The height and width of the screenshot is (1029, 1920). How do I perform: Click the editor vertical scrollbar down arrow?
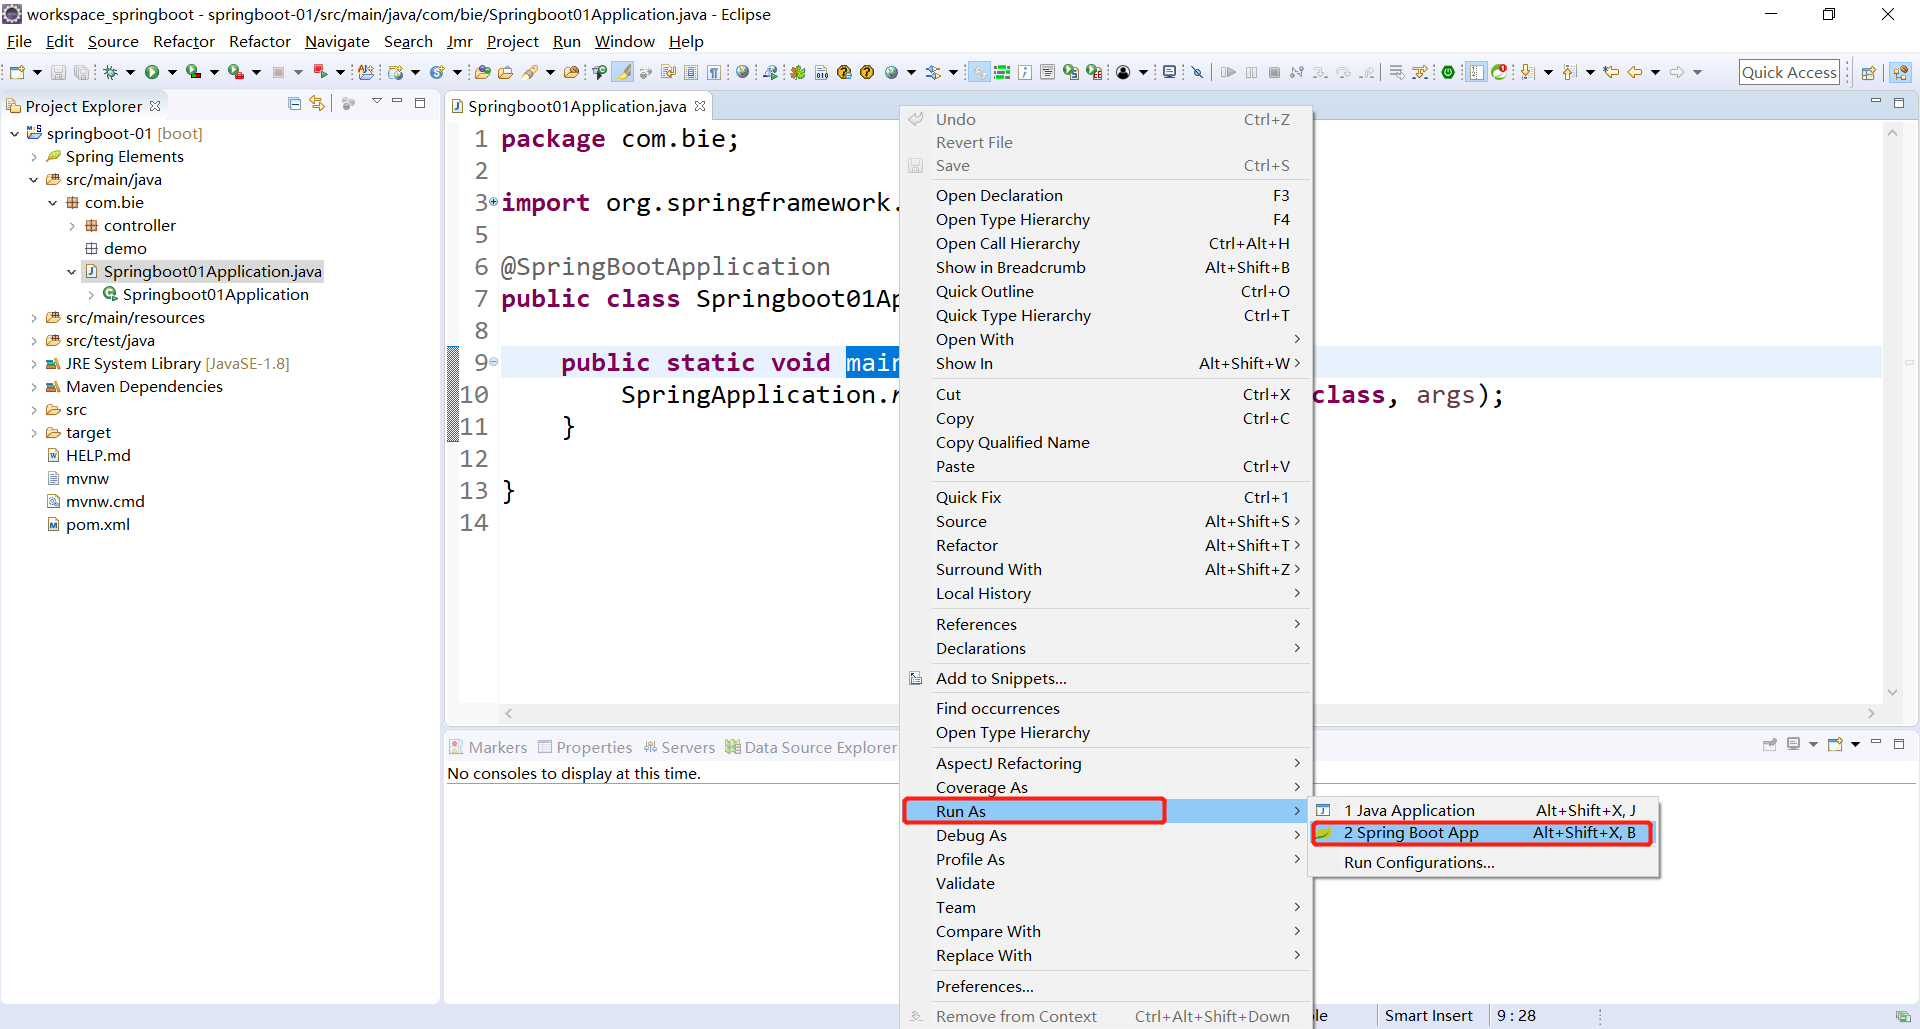pyautogui.click(x=1892, y=692)
